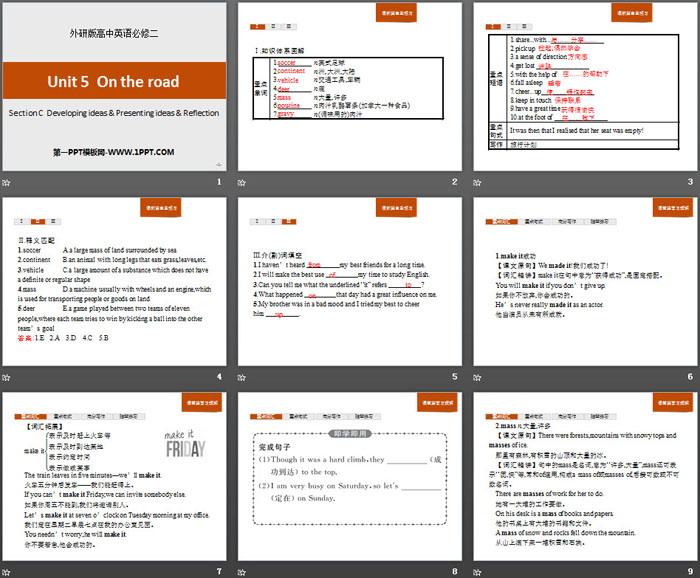This screenshot has width=700, height=578.
Task: Click the make it FRIDAY image on slide 7
Action: click(x=187, y=440)
